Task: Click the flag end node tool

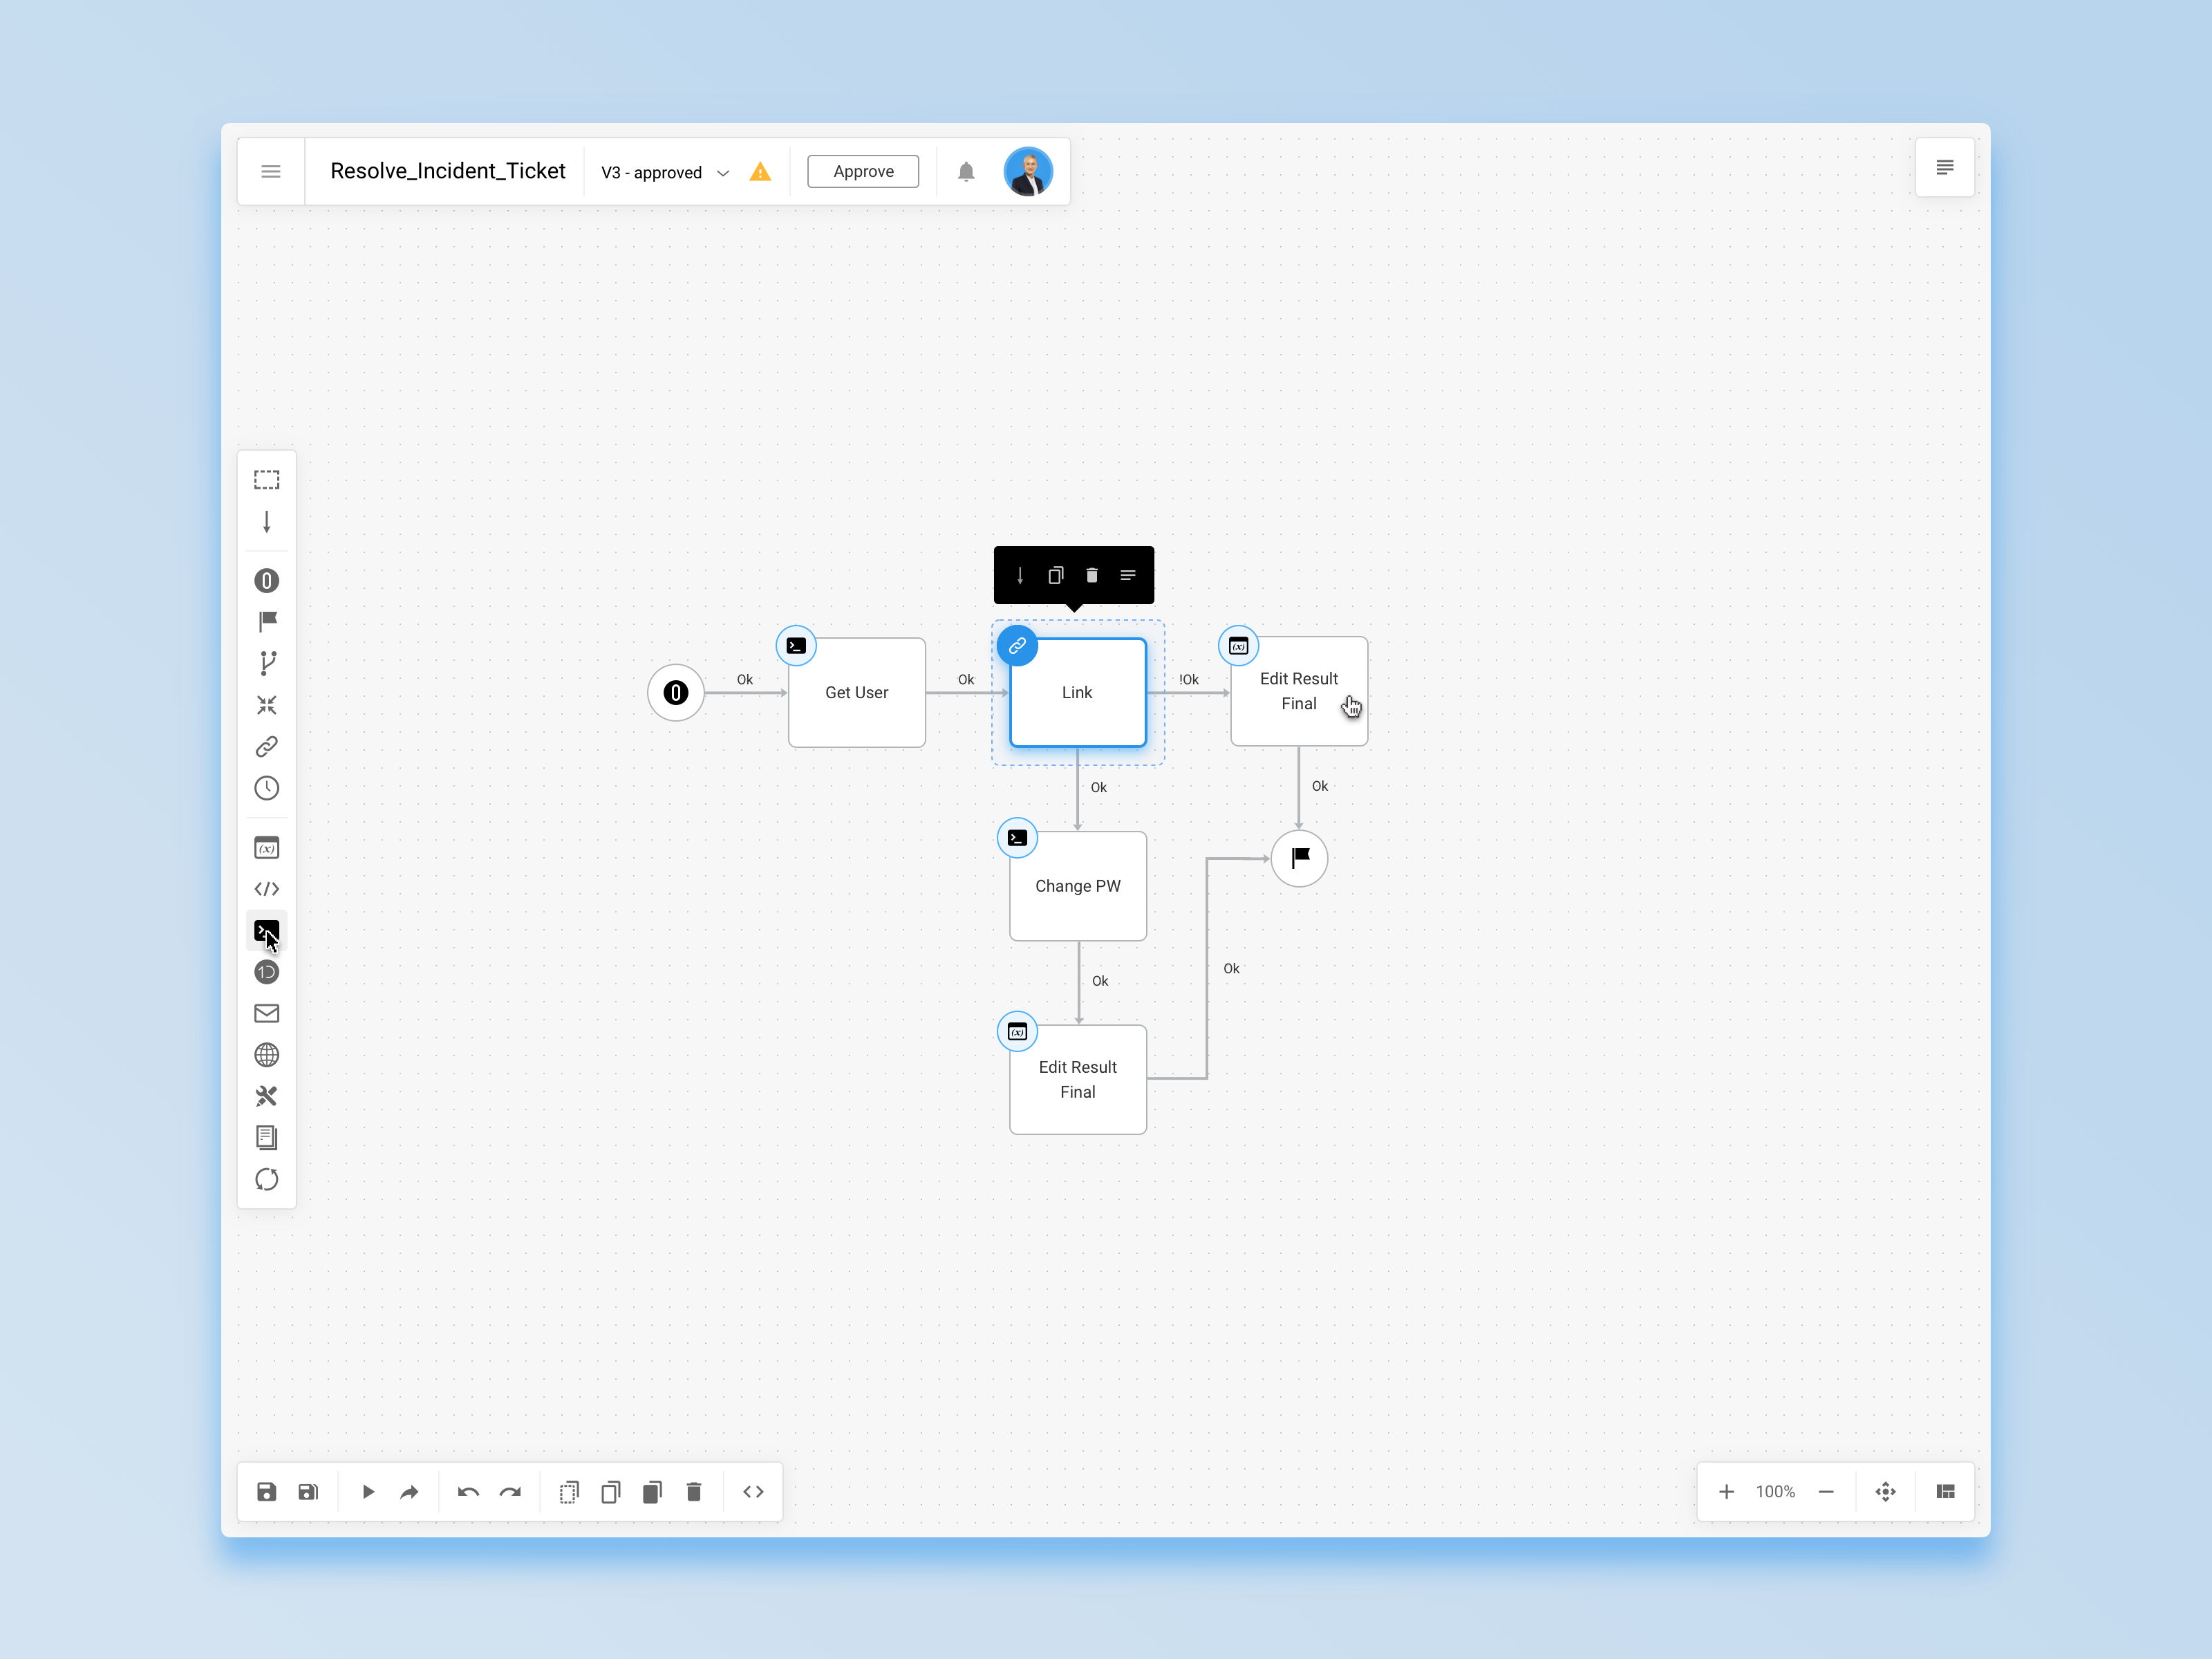Action: click(266, 621)
